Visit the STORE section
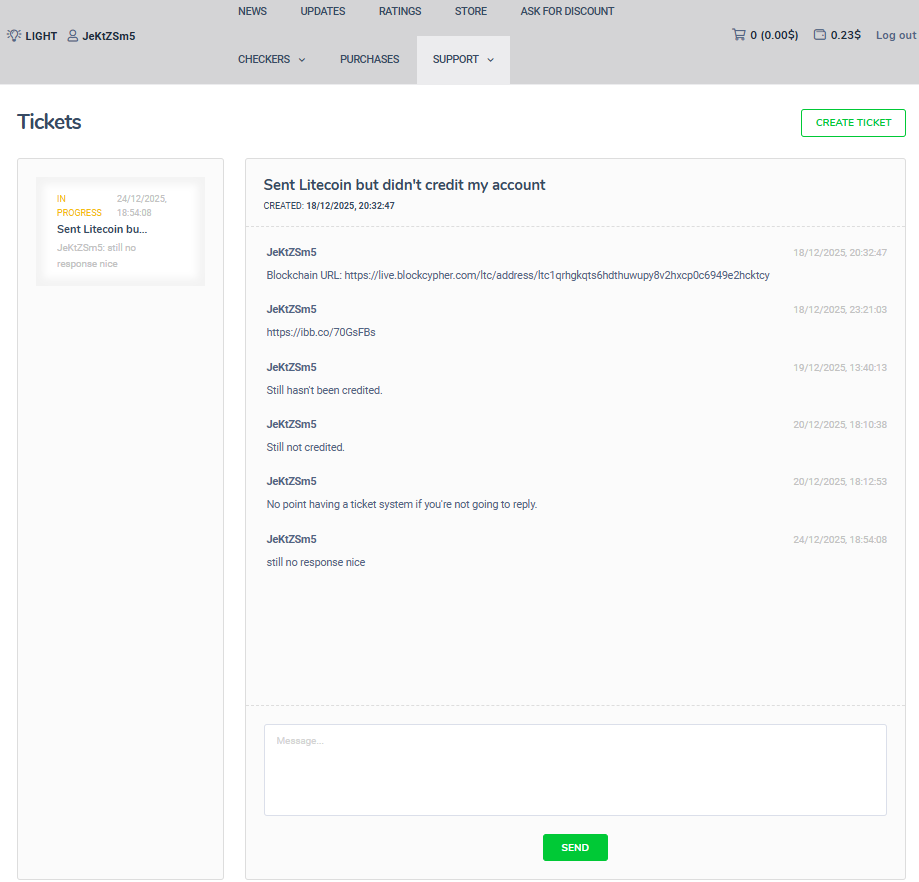 click(x=471, y=12)
